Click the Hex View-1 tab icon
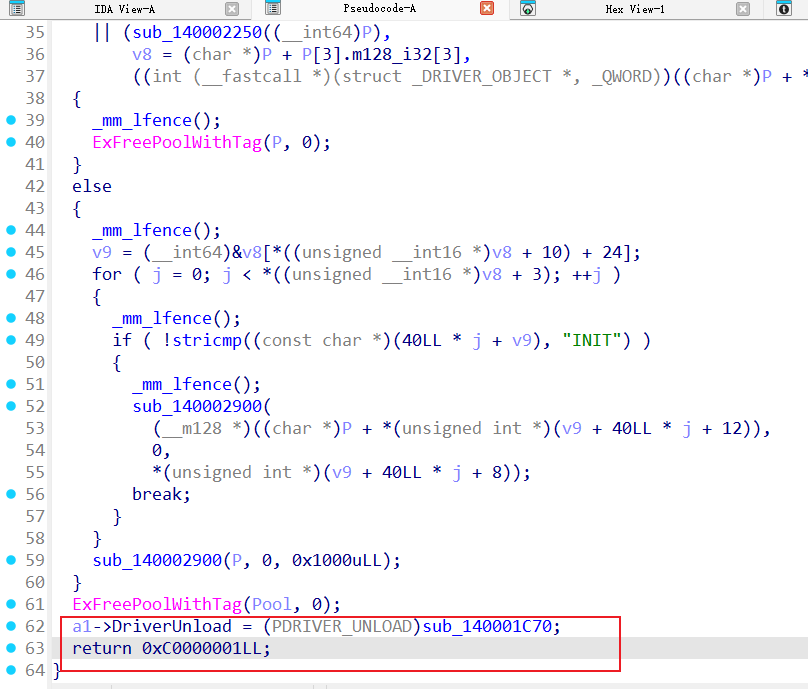 click(x=528, y=9)
